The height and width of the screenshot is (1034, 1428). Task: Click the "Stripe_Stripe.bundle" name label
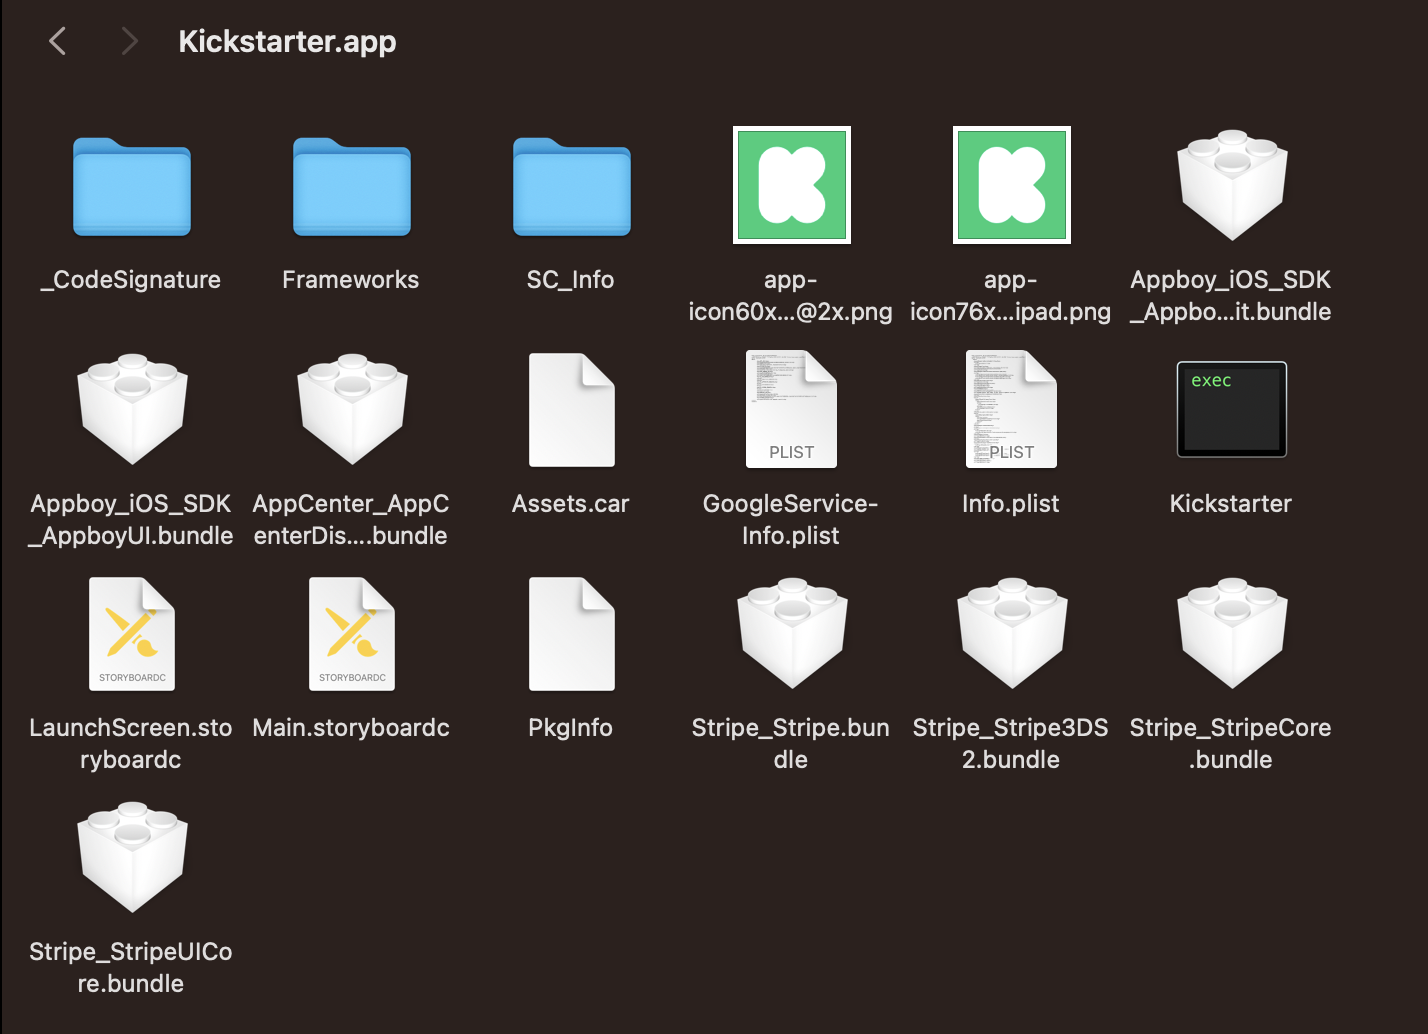(x=791, y=744)
